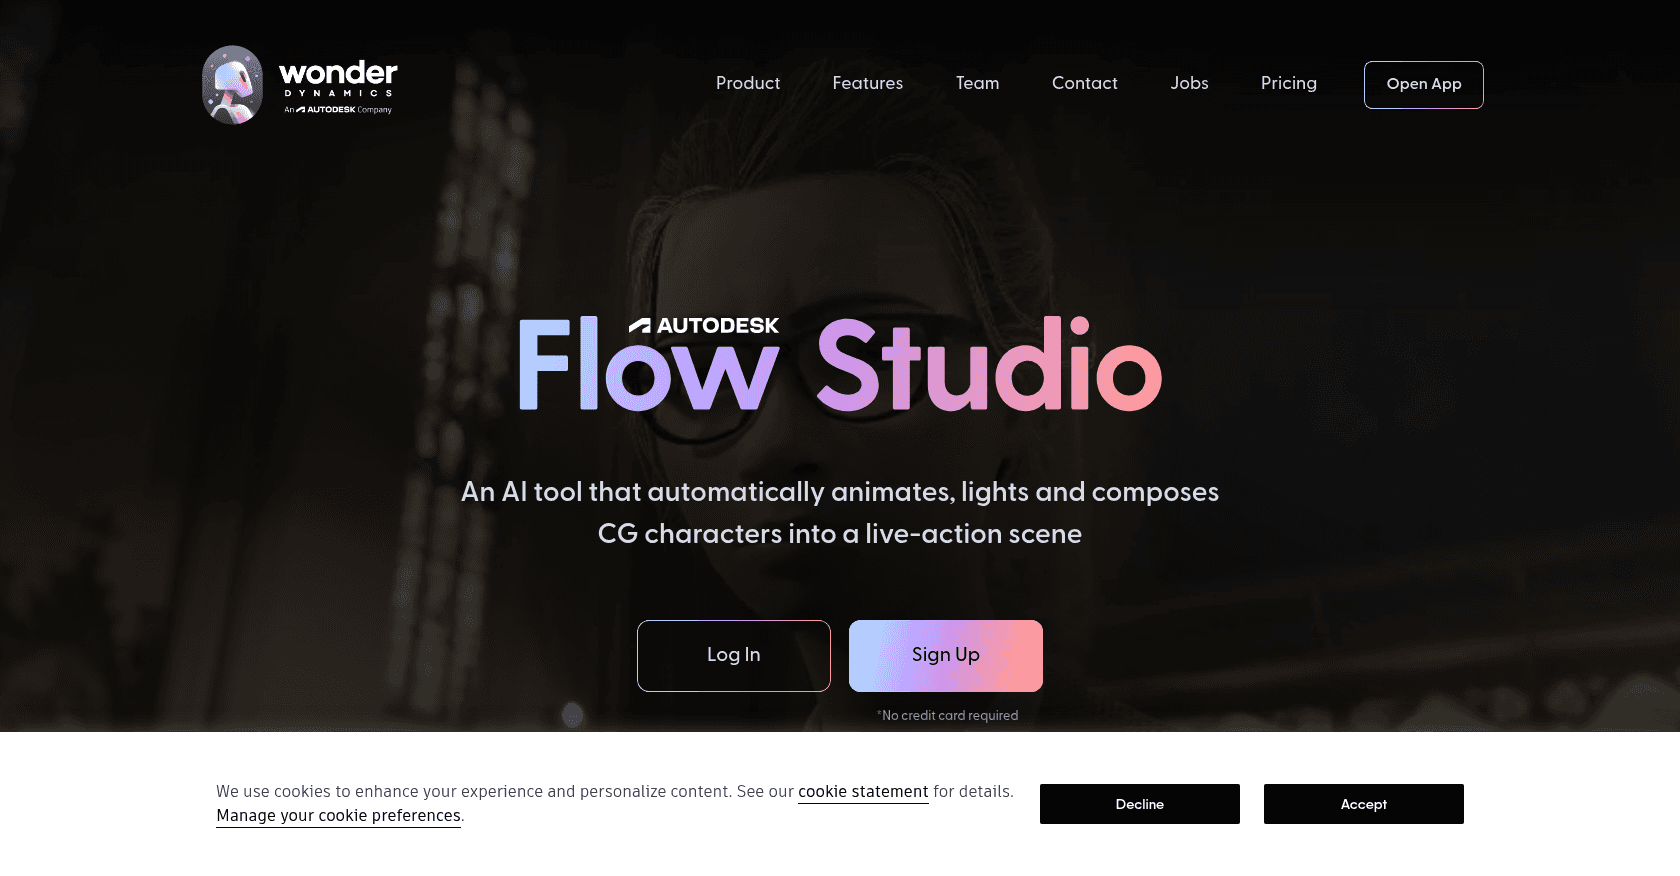This screenshot has height=876, width=1680.
Task: View the Pricing page
Action: pyautogui.click(x=1289, y=83)
